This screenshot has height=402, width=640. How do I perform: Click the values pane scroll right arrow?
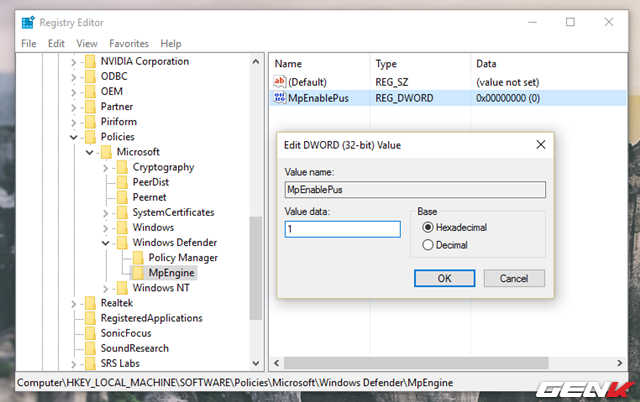(620, 363)
